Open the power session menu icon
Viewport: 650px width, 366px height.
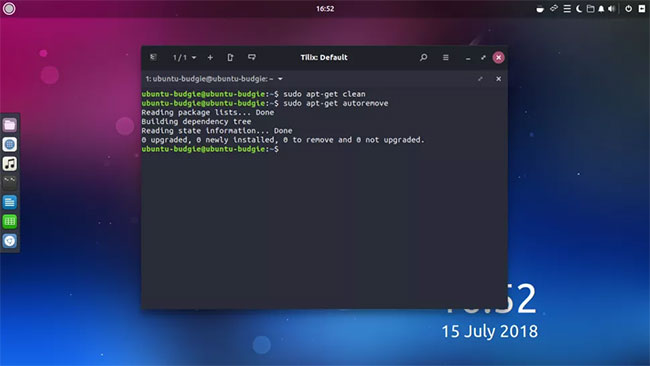(628, 9)
